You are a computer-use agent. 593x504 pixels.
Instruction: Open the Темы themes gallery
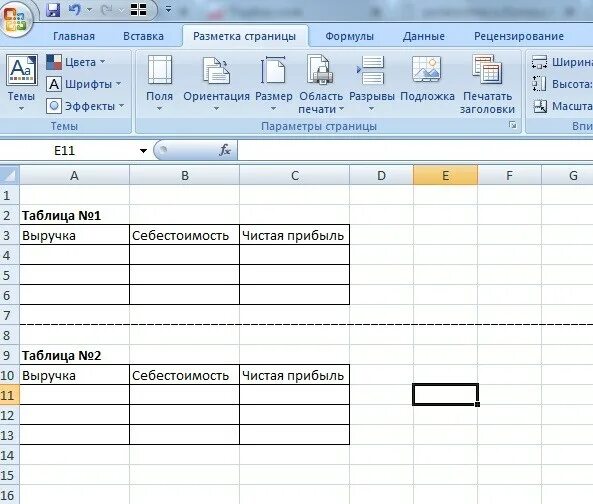(x=22, y=82)
